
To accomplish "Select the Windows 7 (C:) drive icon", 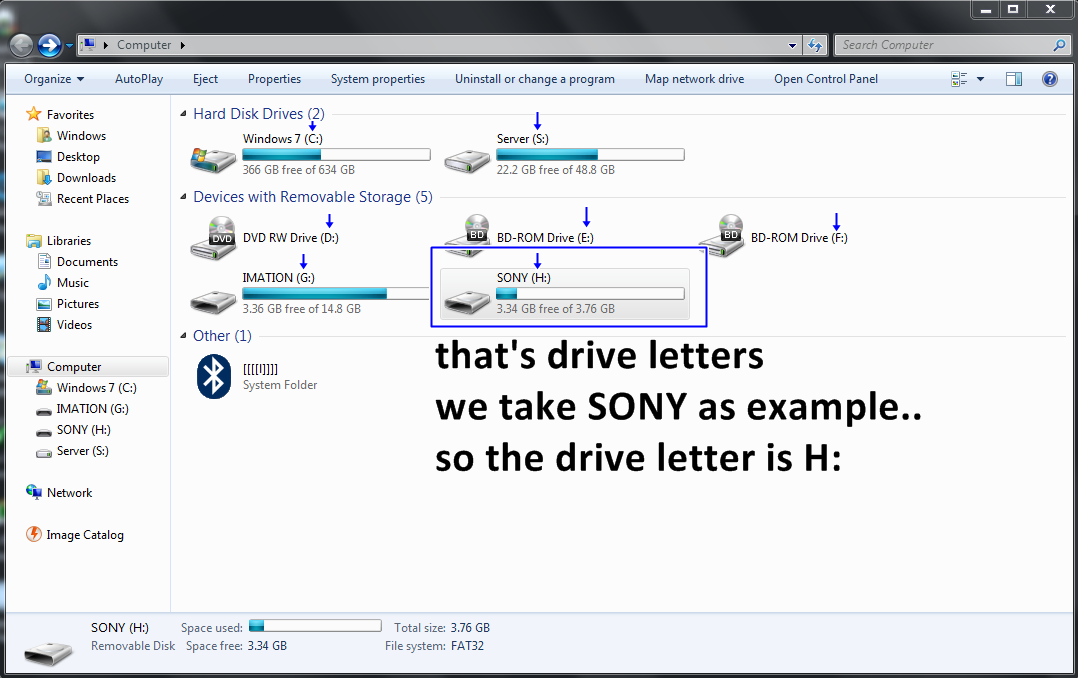I will [x=213, y=160].
